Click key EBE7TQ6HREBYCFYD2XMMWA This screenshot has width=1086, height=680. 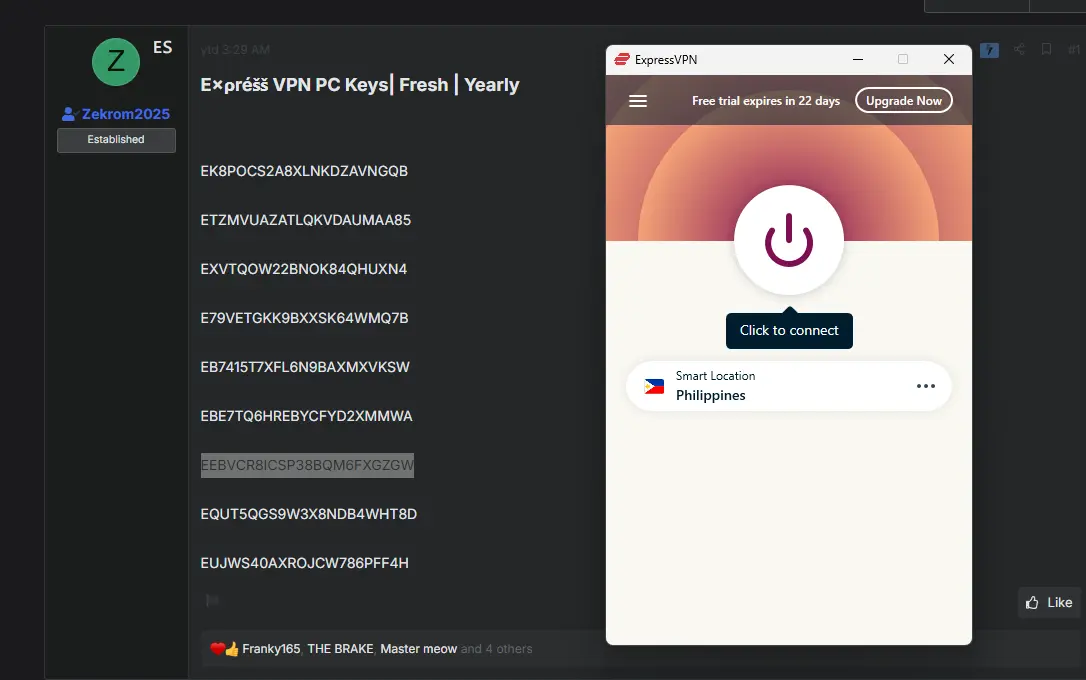pyautogui.click(x=306, y=416)
